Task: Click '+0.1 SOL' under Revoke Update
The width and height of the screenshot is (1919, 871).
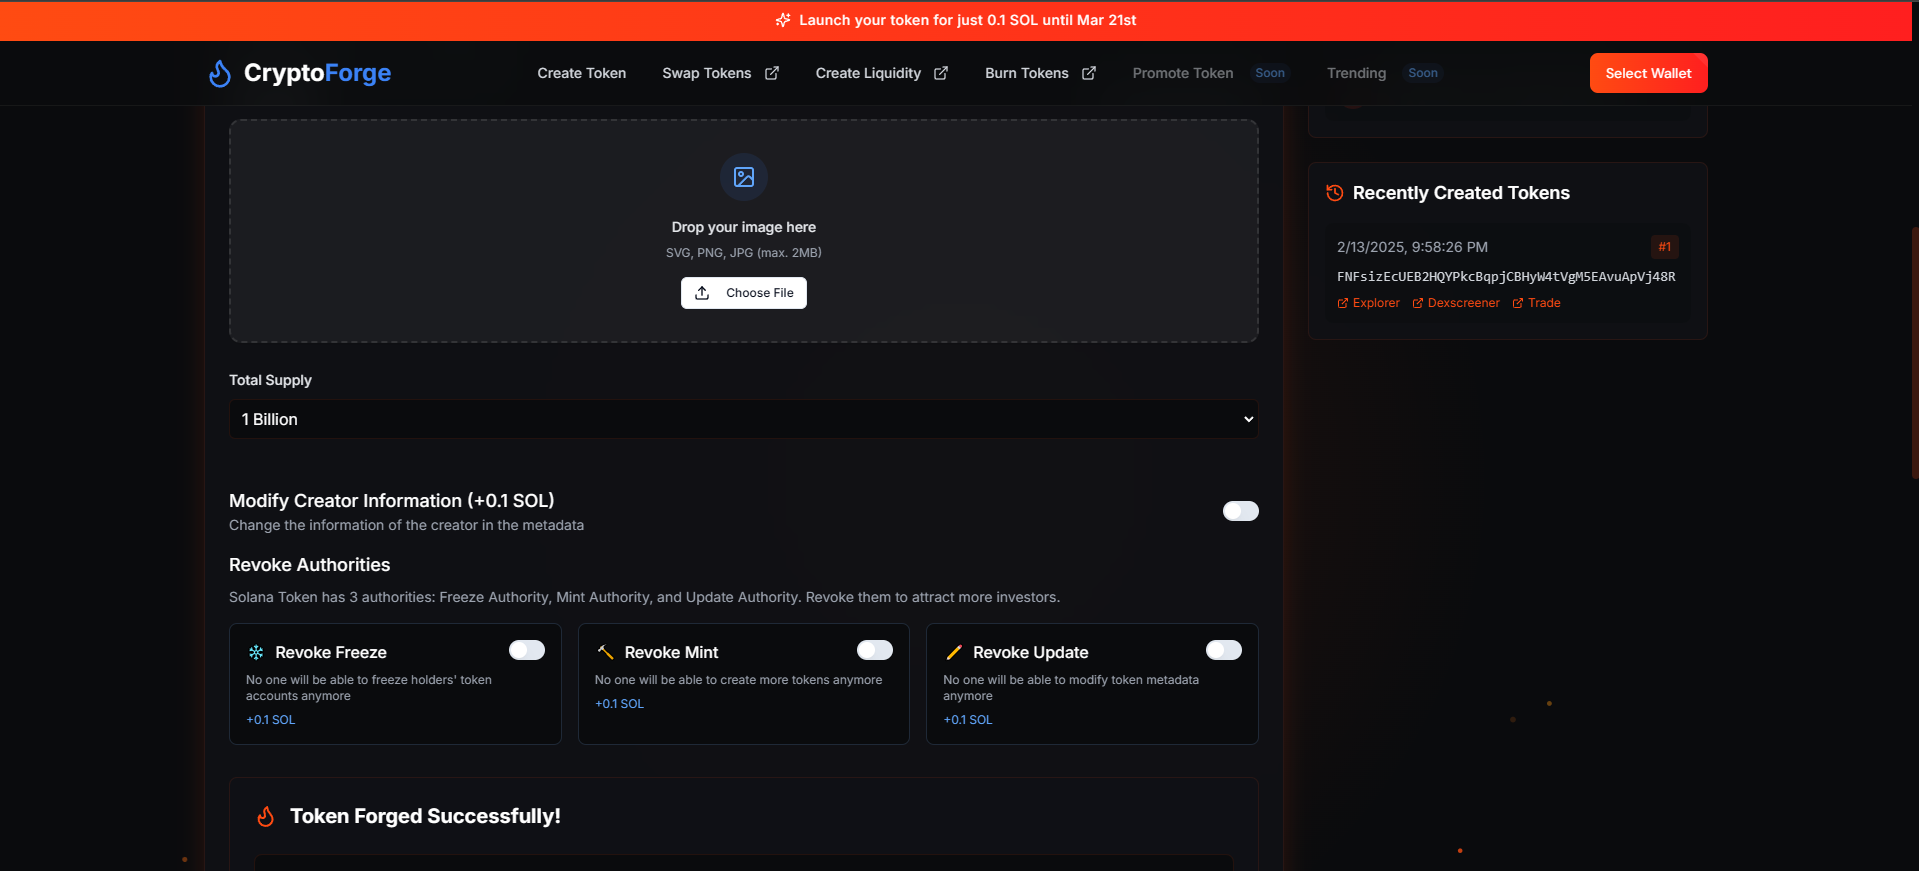Action: pyautogui.click(x=968, y=720)
